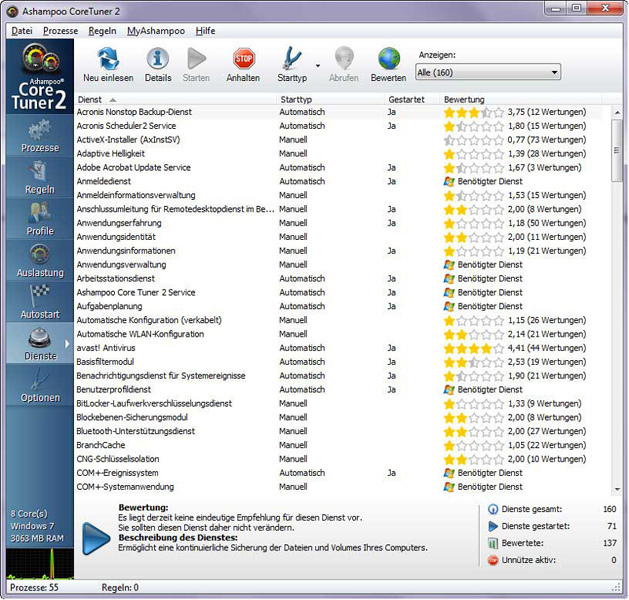Open the Prozesse menu
Image resolution: width=629 pixels, height=600 pixels.
point(61,31)
